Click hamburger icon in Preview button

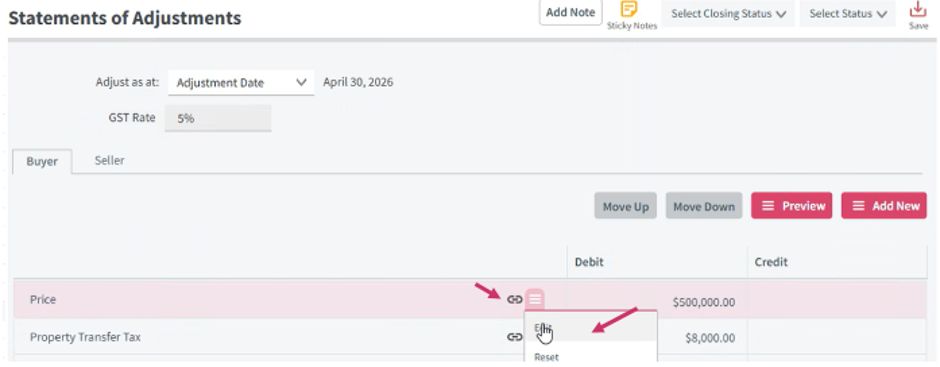pyautogui.click(x=767, y=206)
